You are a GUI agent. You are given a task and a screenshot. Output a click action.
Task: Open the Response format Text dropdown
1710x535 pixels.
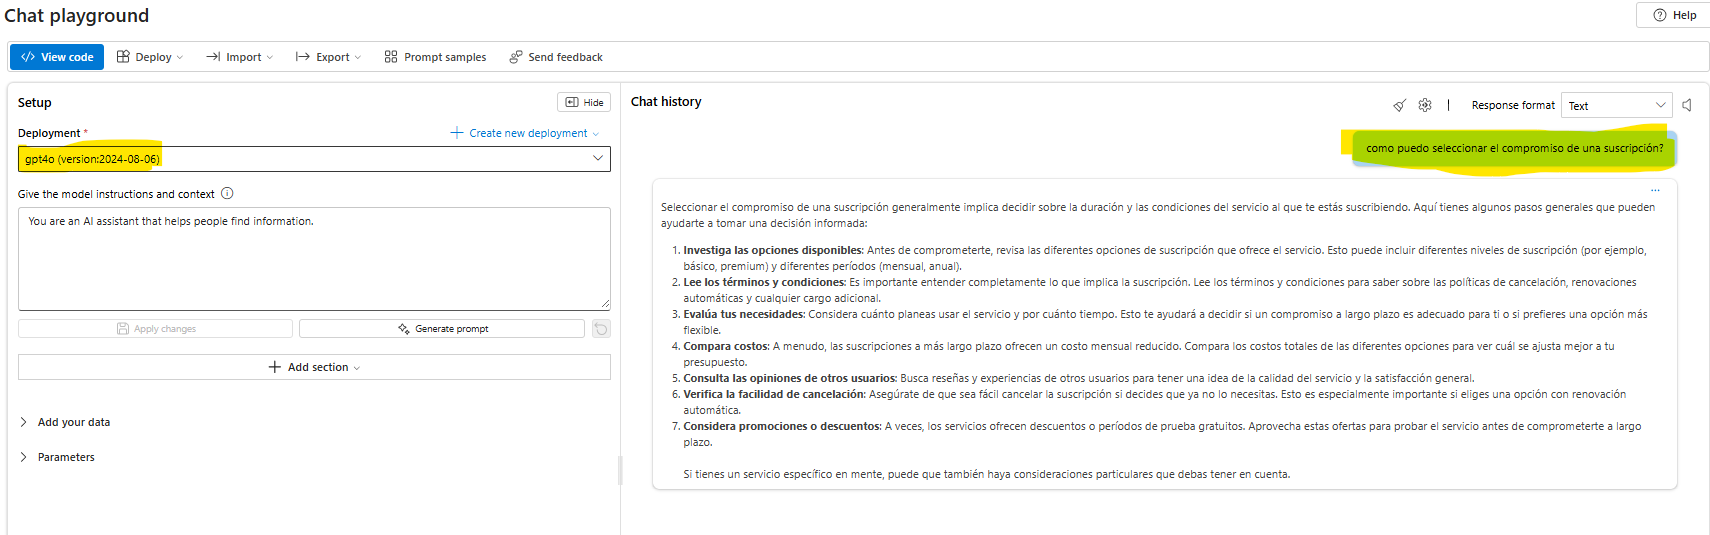point(1617,105)
